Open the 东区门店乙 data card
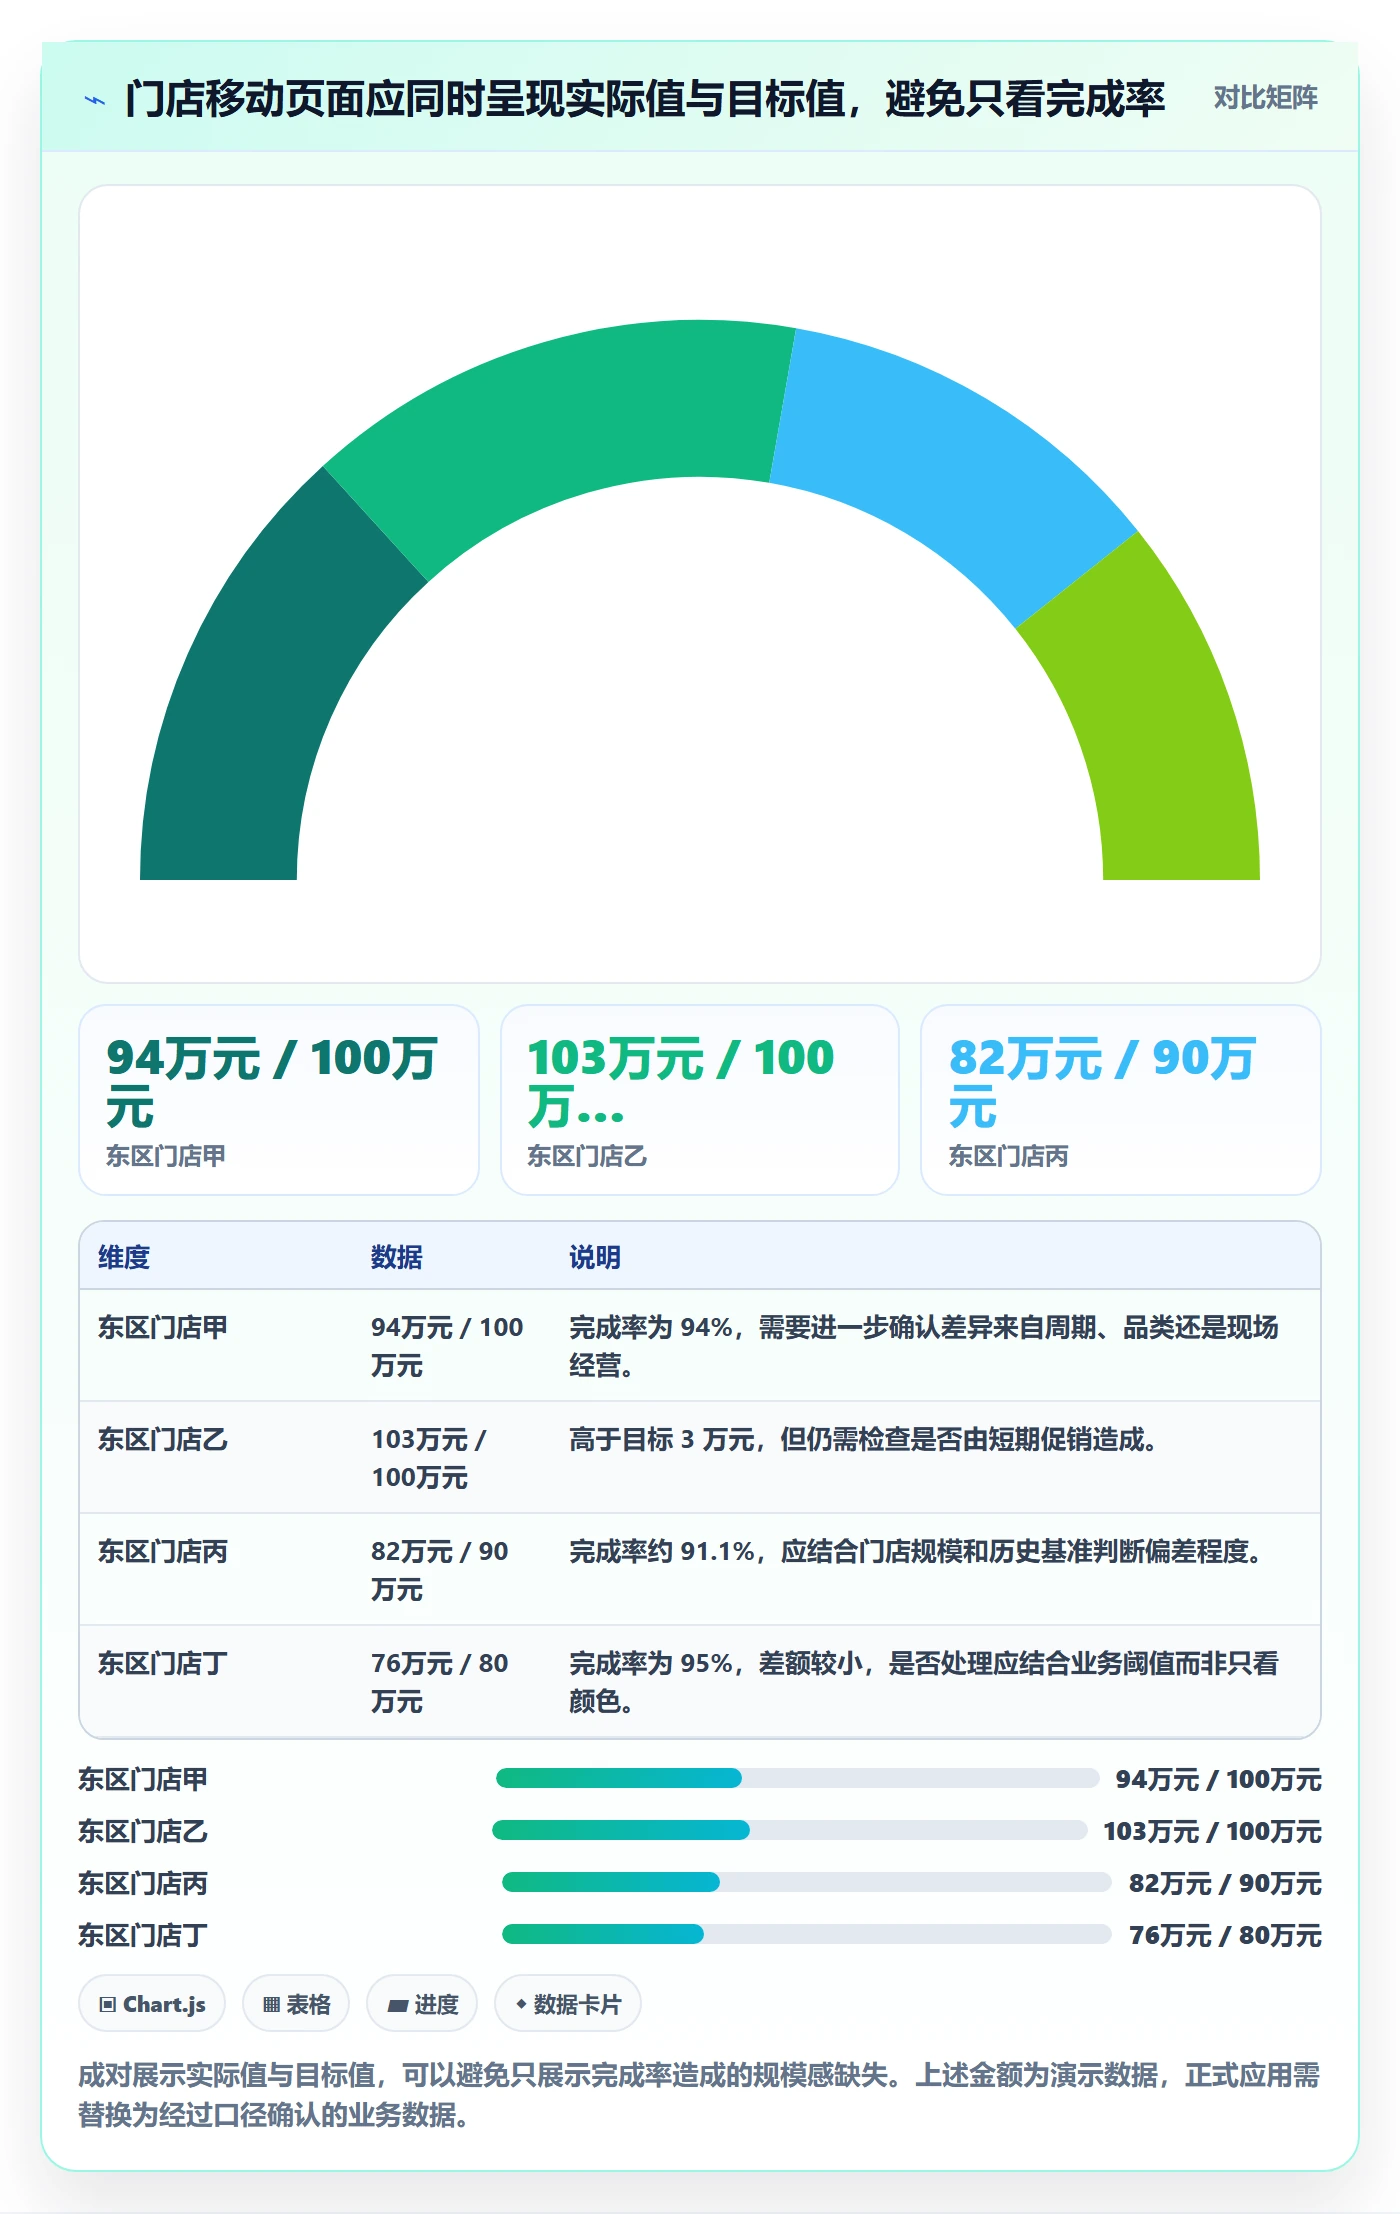This screenshot has height=2214, width=1400. click(700, 1100)
